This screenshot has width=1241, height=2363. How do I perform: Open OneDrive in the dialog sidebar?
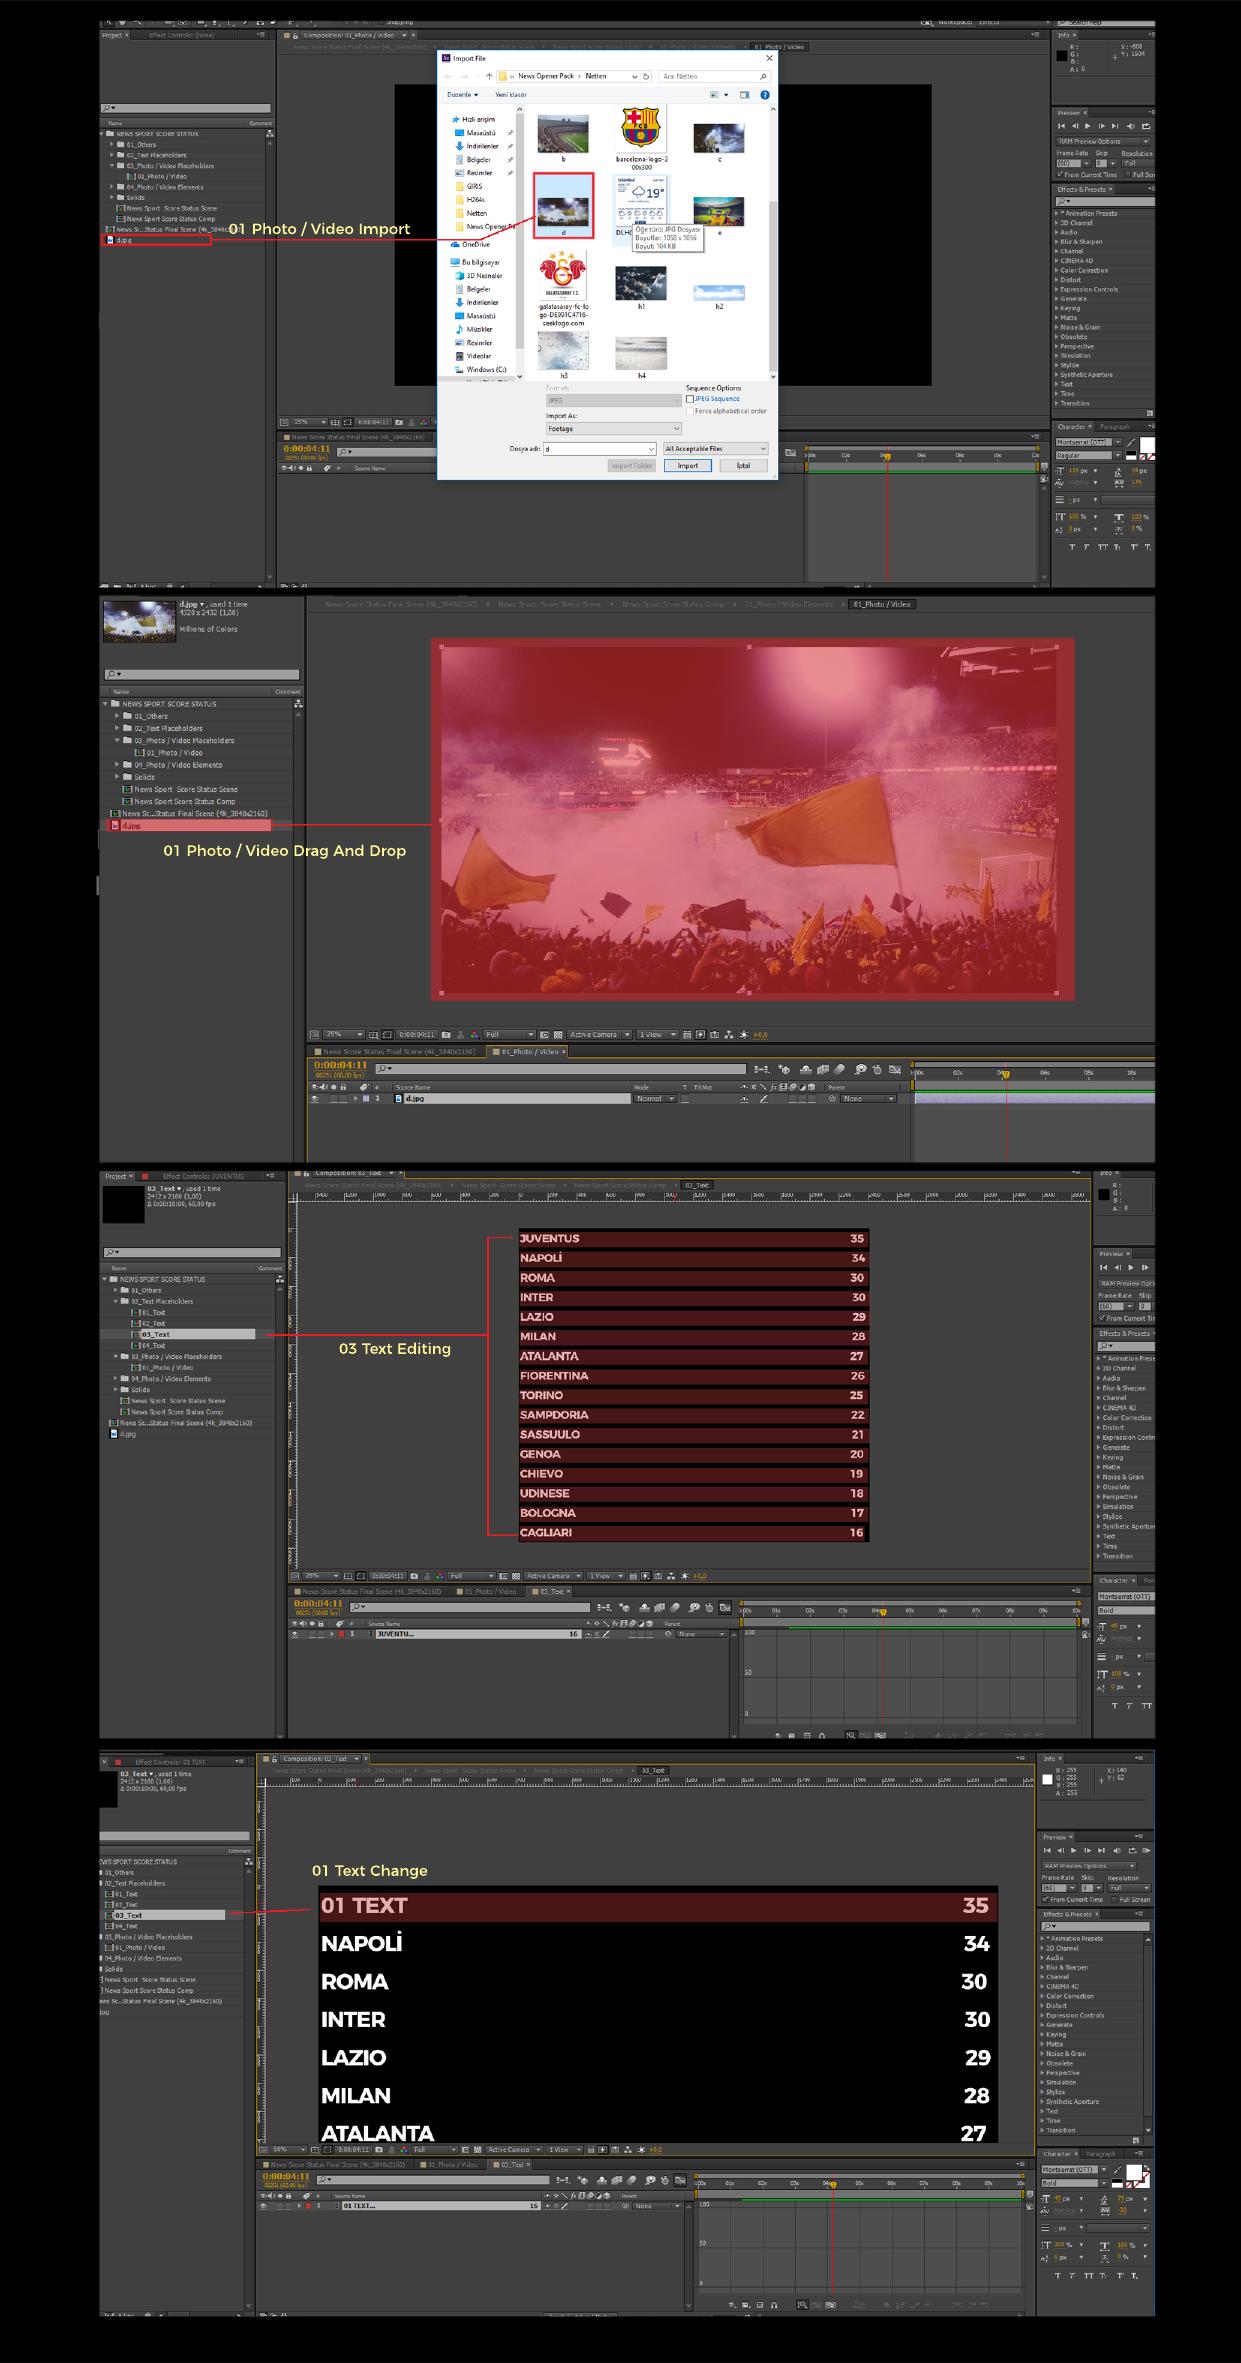pos(475,244)
